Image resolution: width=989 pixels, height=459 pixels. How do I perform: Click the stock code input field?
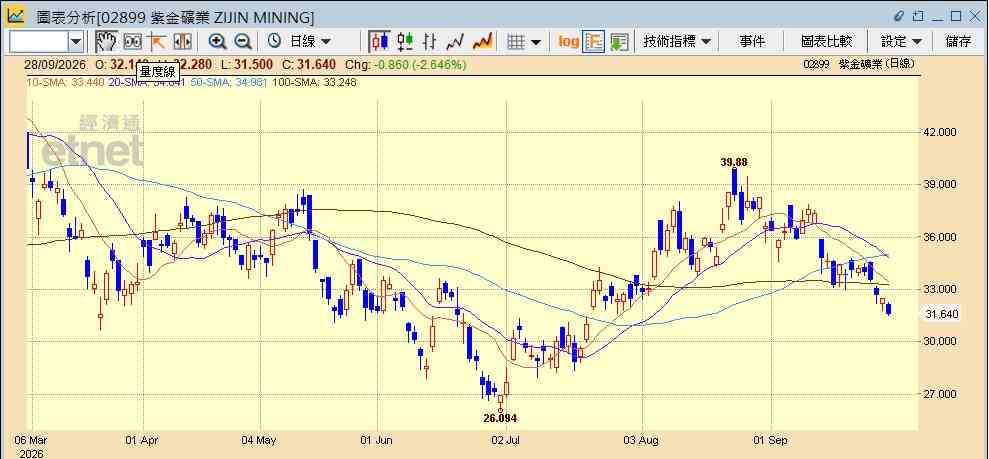point(38,42)
